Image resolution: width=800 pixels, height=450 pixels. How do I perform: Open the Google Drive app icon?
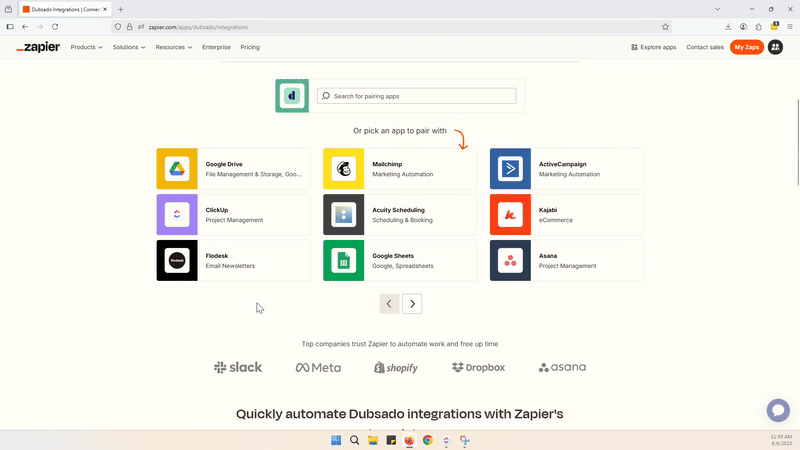point(177,169)
